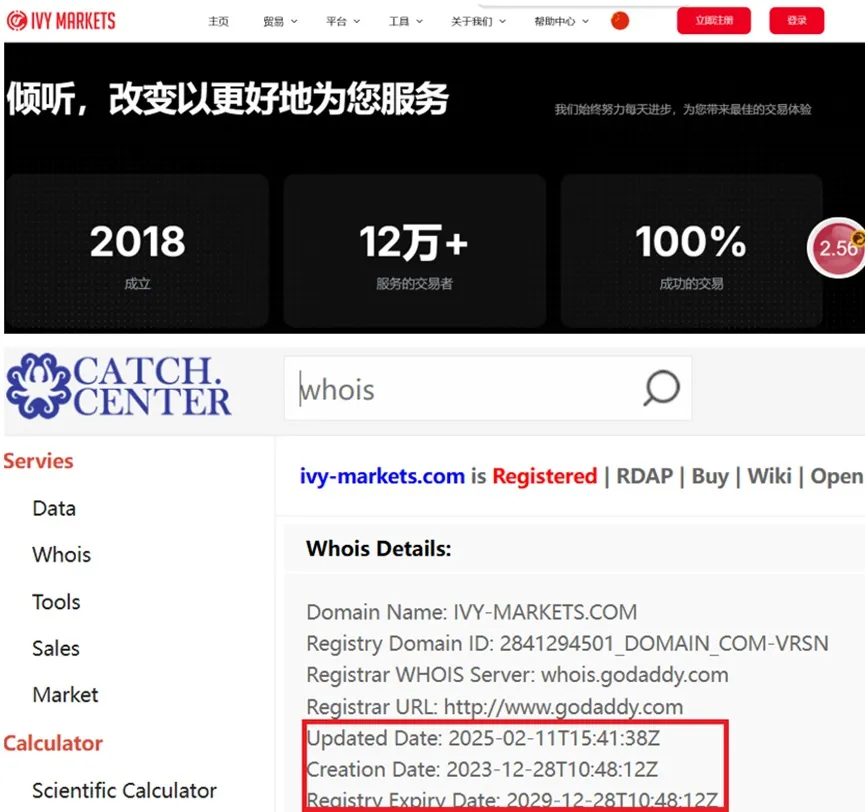Click the red 2.56 floating badge

click(837, 248)
